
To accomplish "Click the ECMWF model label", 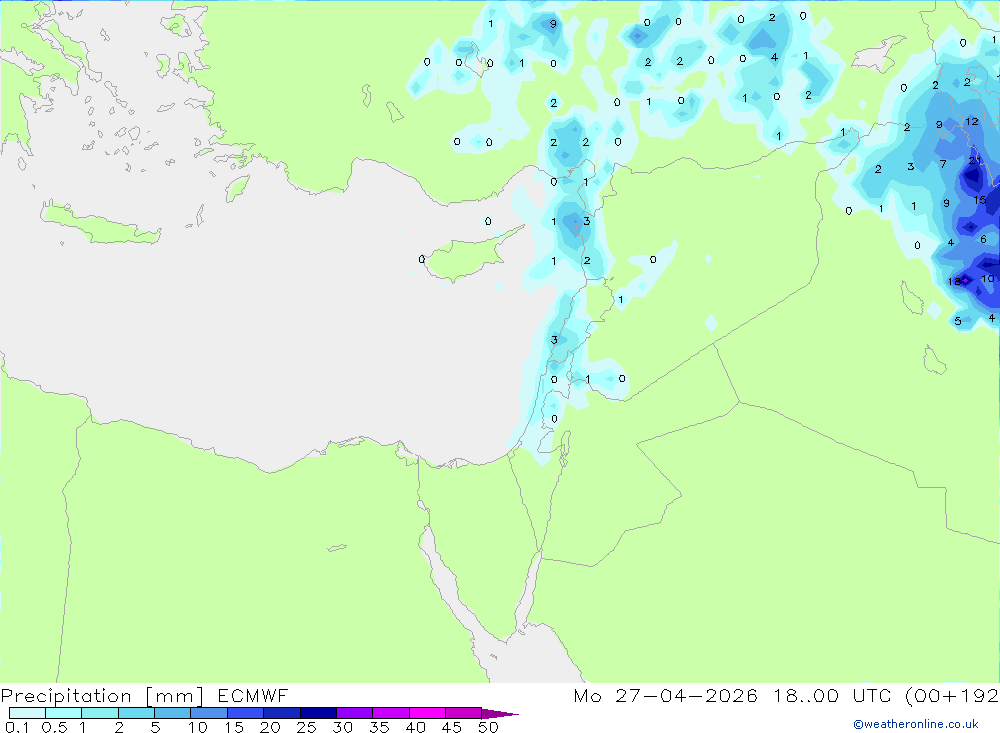I will tap(253, 696).
